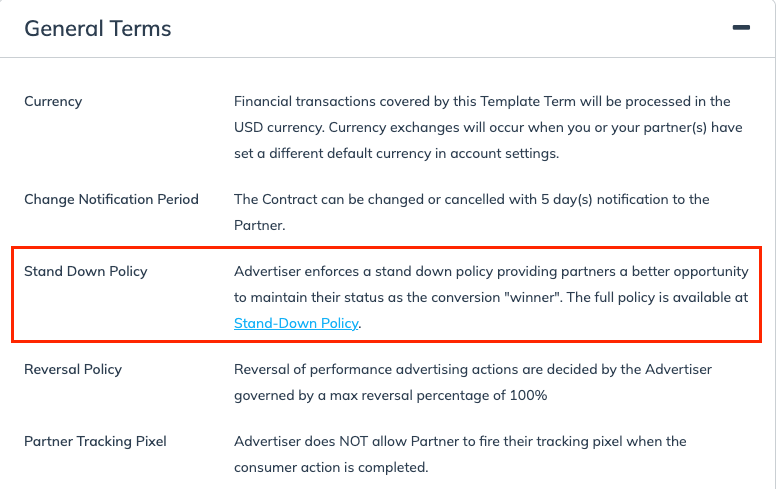The width and height of the screenshot is (784, 489).
Task: Click the "100%" reversal percentage text
Action: point(530,395)
